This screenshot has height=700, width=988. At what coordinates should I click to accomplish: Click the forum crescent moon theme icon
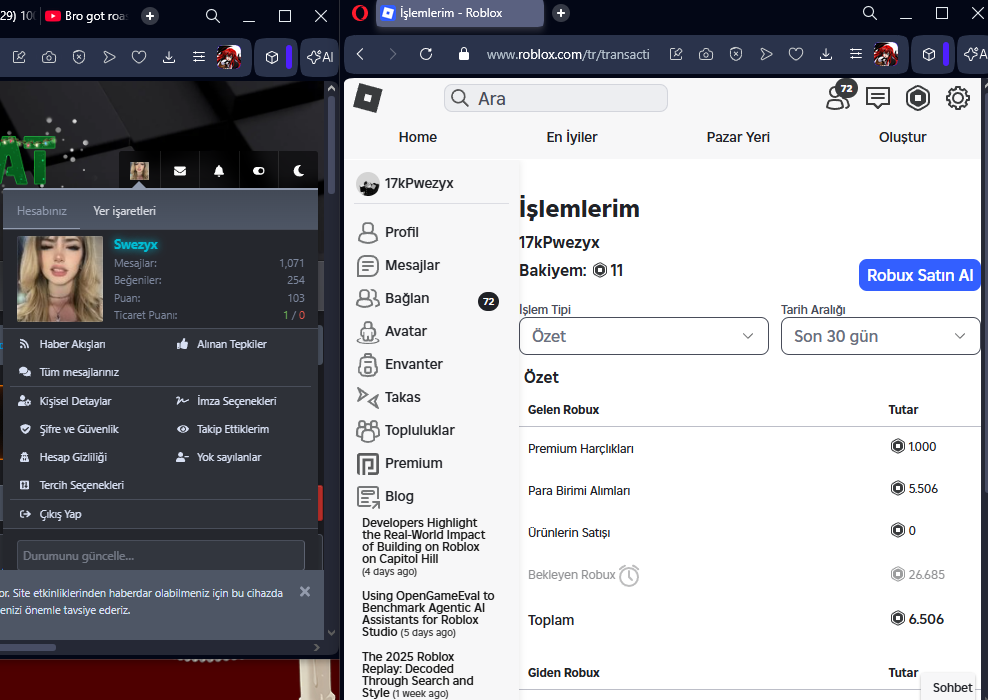[x=299, y=171]
